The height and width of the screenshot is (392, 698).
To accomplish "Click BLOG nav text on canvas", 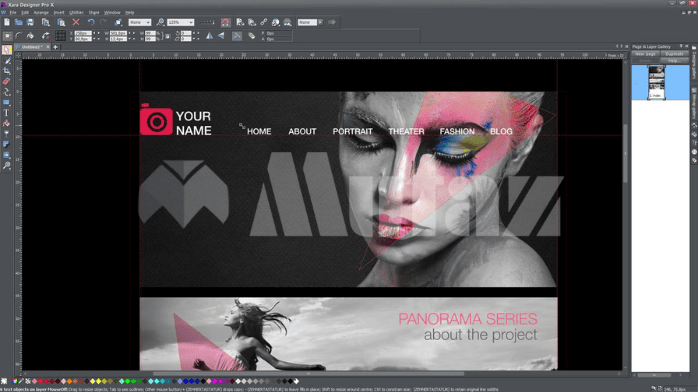I will pyautogui.click(x=501, y=131).
